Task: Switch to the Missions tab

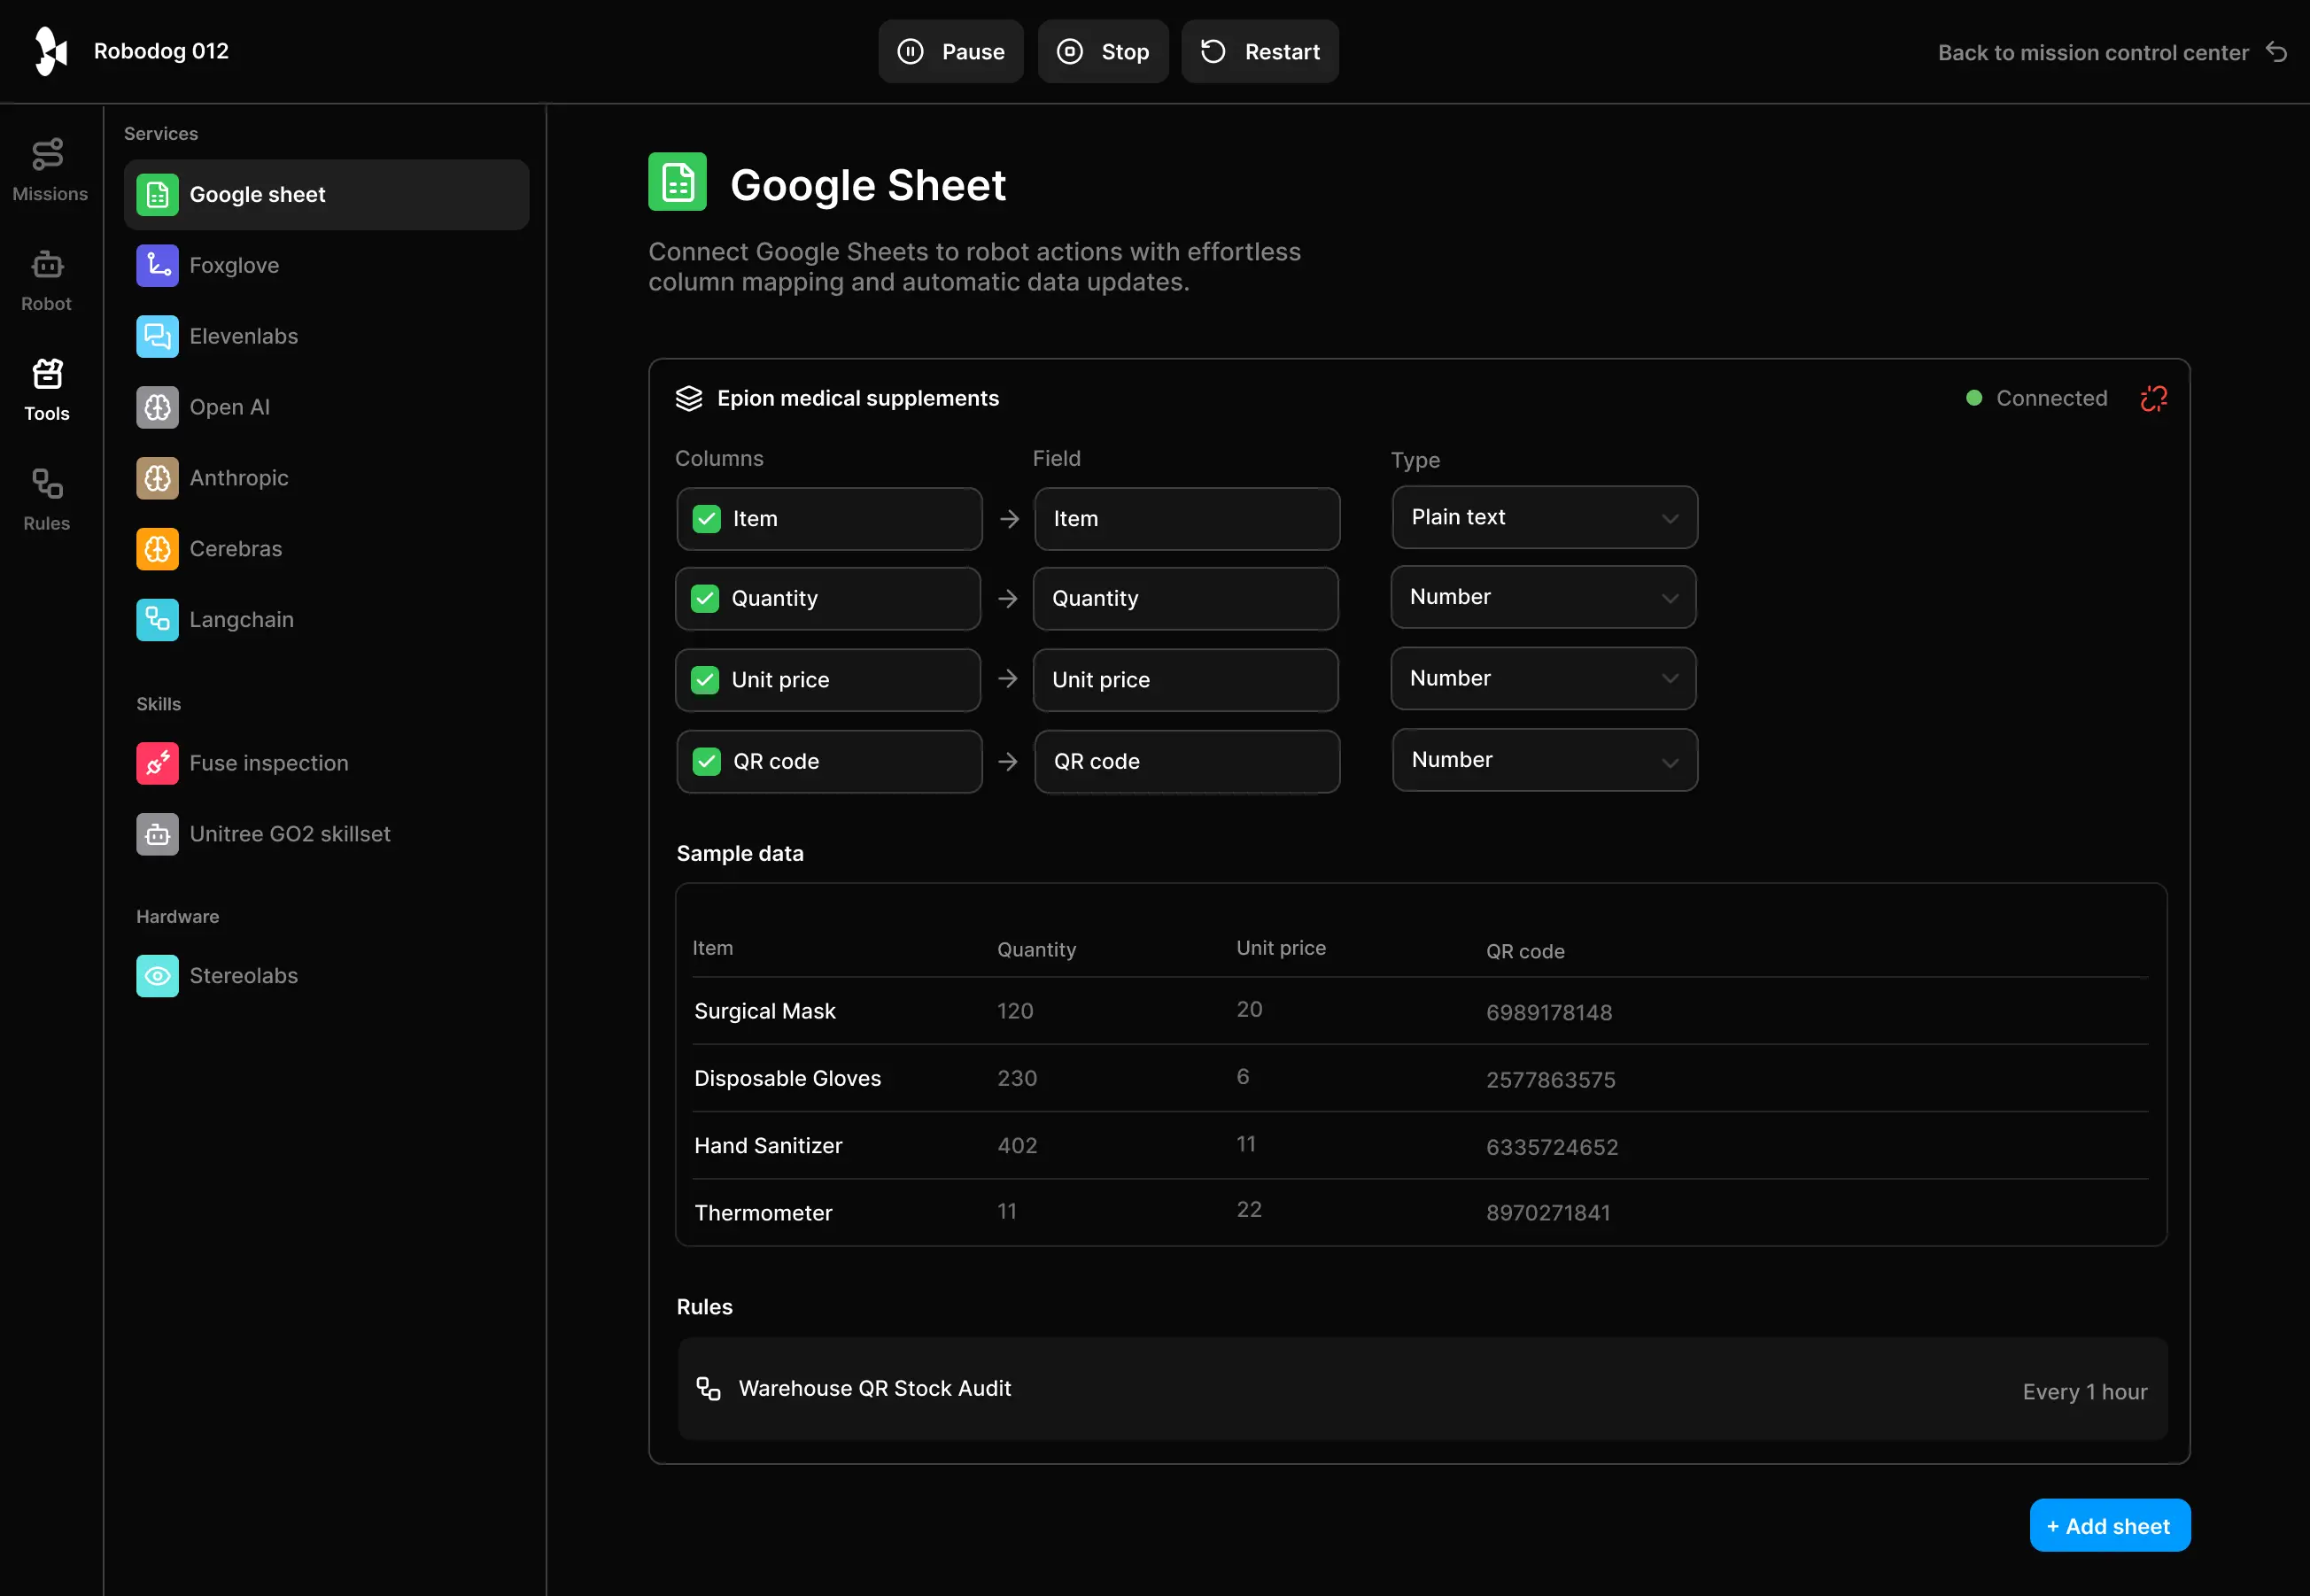Action: (x=48, y=170)
